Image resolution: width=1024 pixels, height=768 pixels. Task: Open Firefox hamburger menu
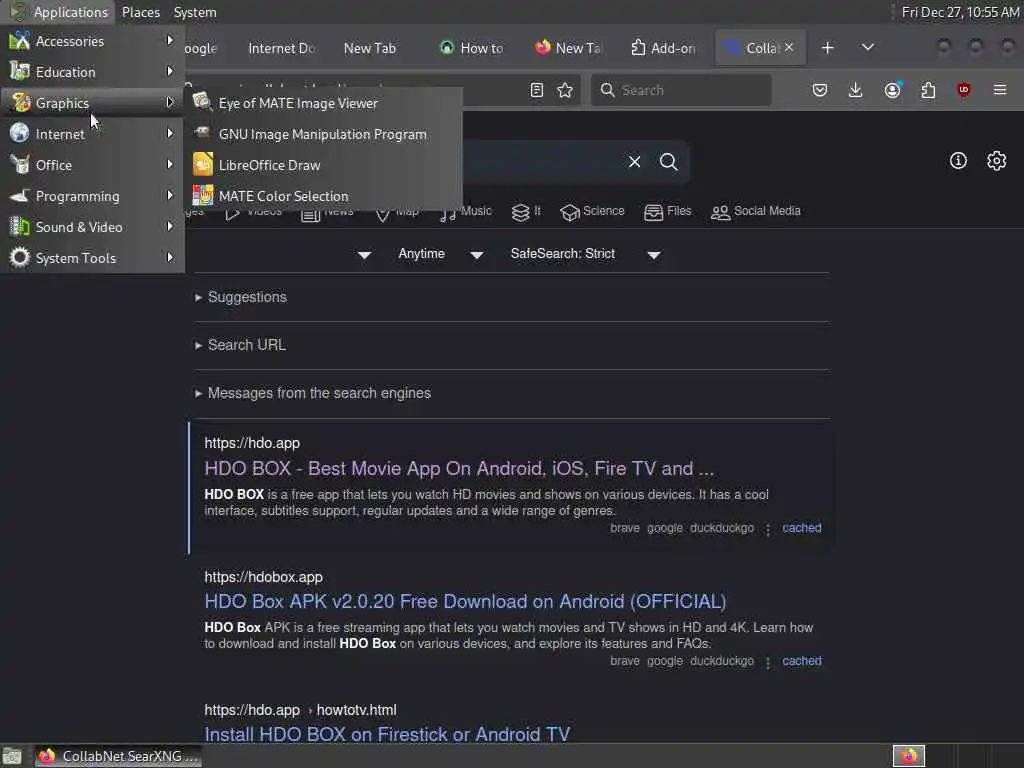(1000, 90)
